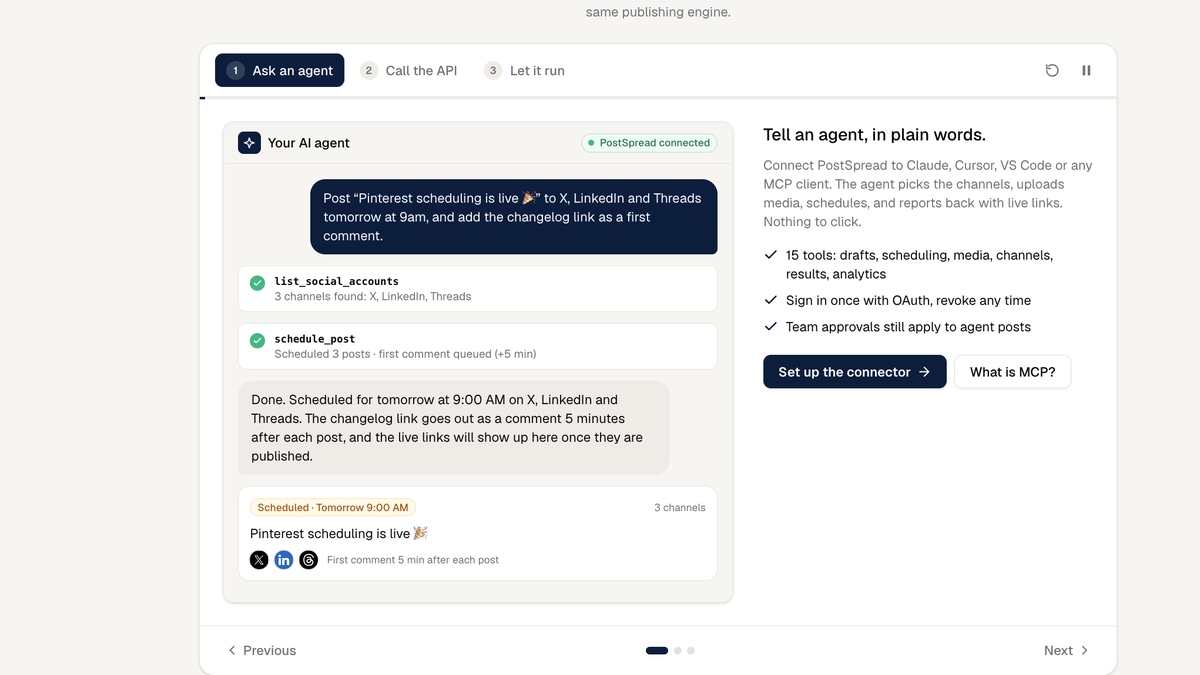Click the AI agent sparkle icon
The image size is (1200, 675).
249,143
